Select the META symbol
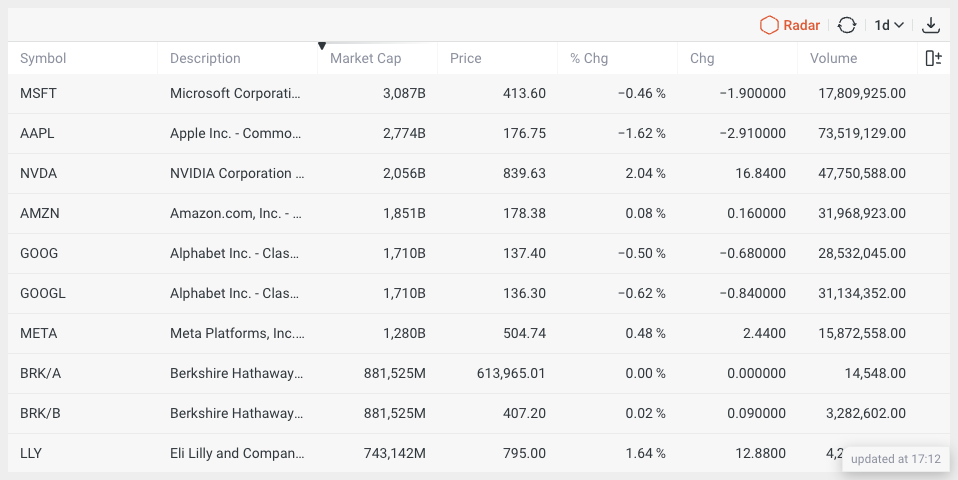This screenshot has height=480, width=958. [38, 333]
